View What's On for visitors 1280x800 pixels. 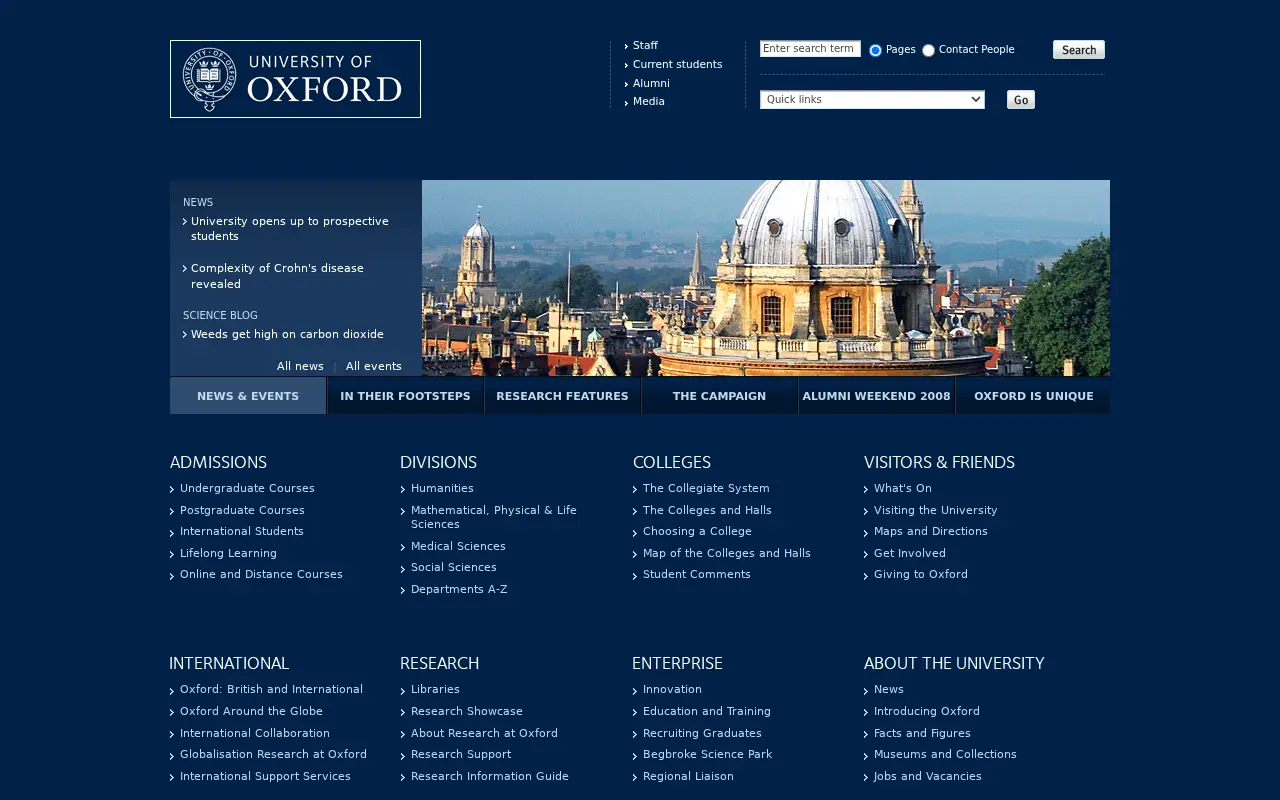(x=903, y=488)
